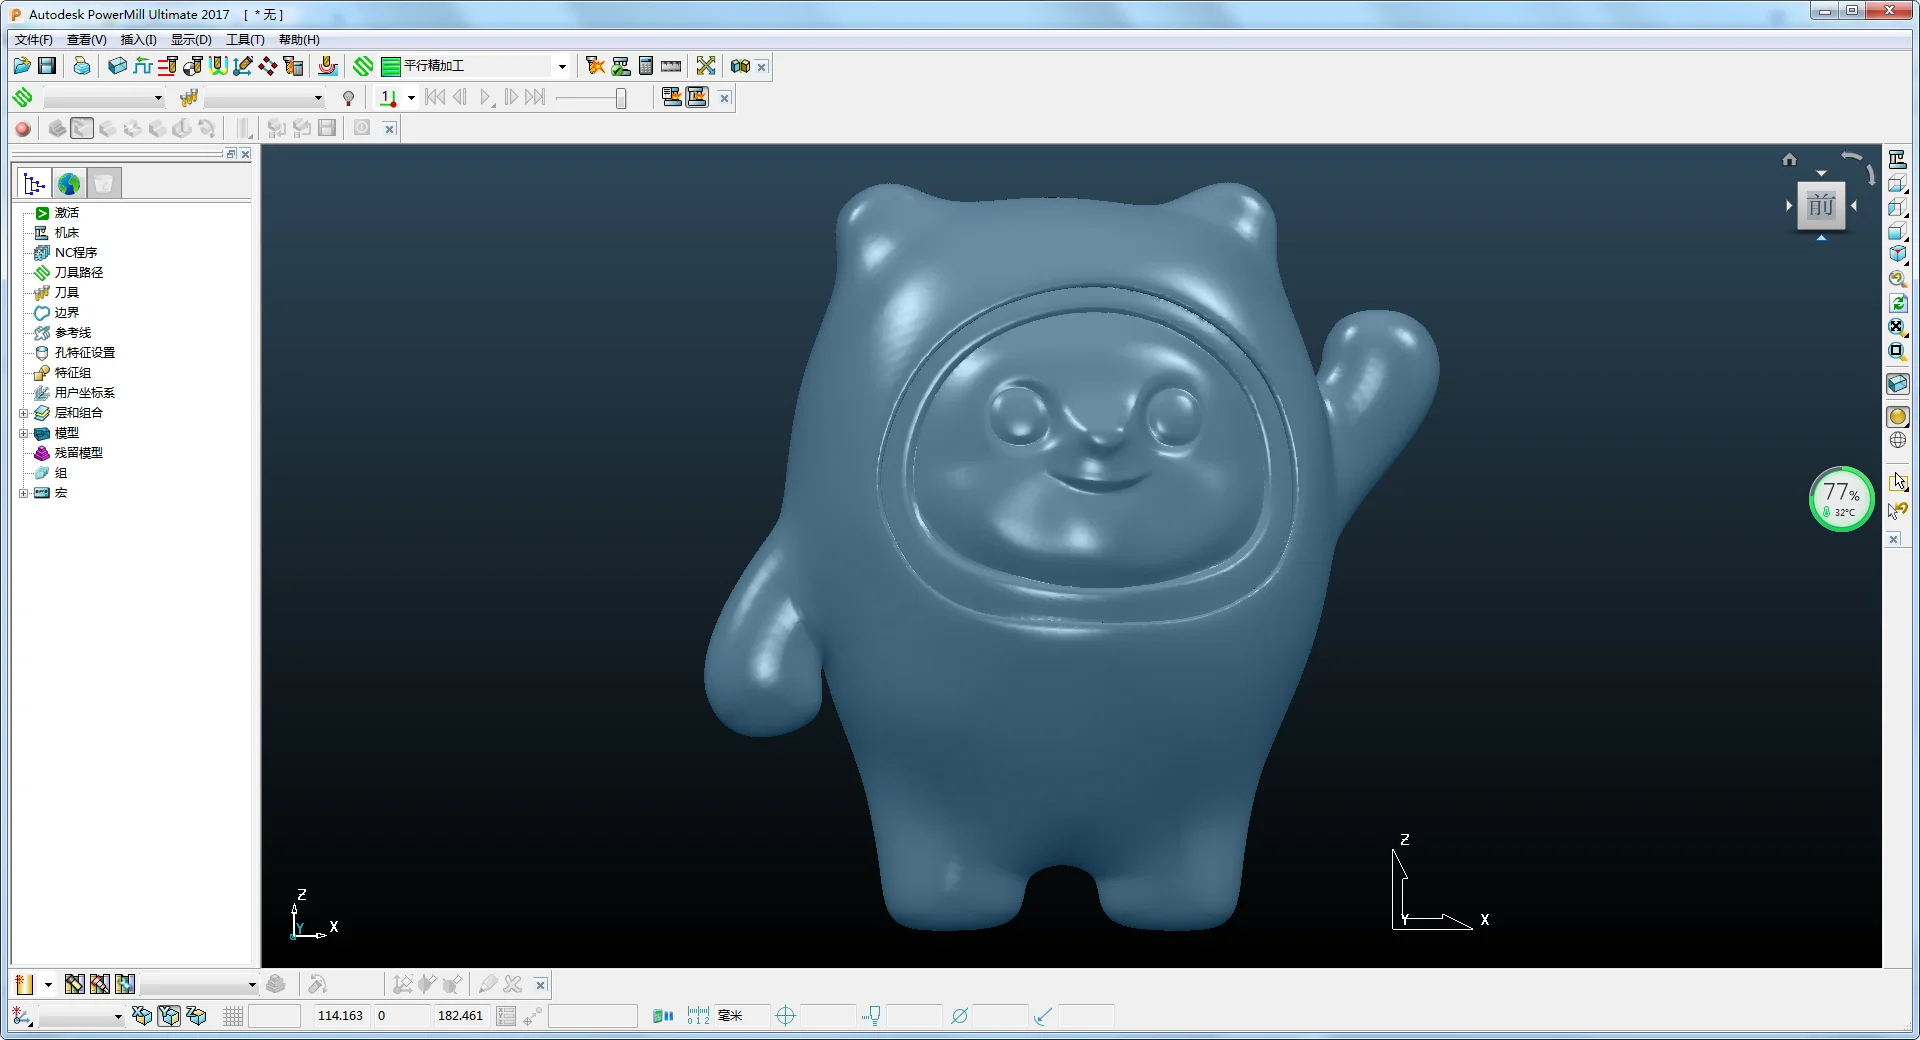Toggle the shaded model sphere button

[1897, 417]
